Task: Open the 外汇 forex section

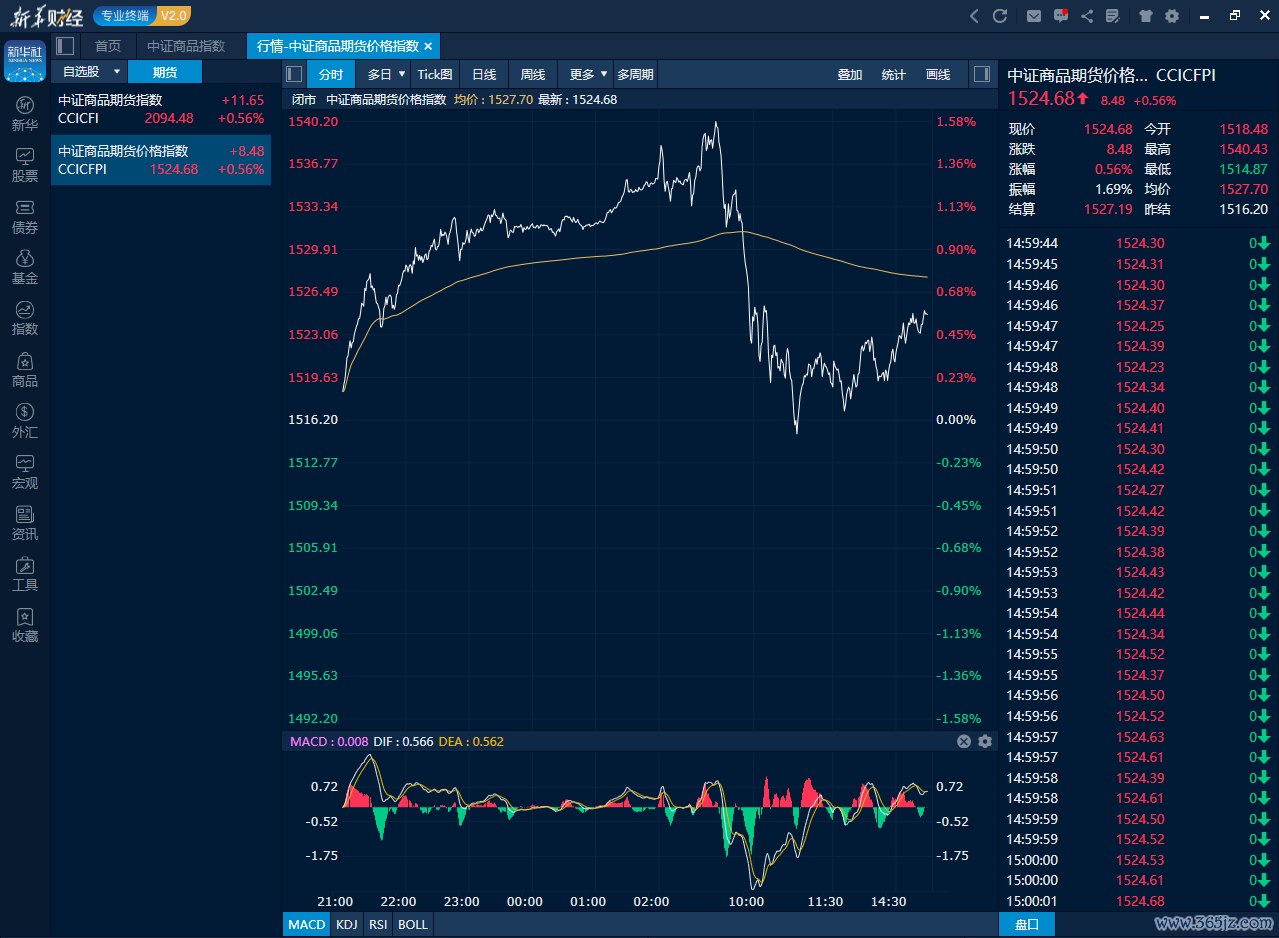Action: 25,421
